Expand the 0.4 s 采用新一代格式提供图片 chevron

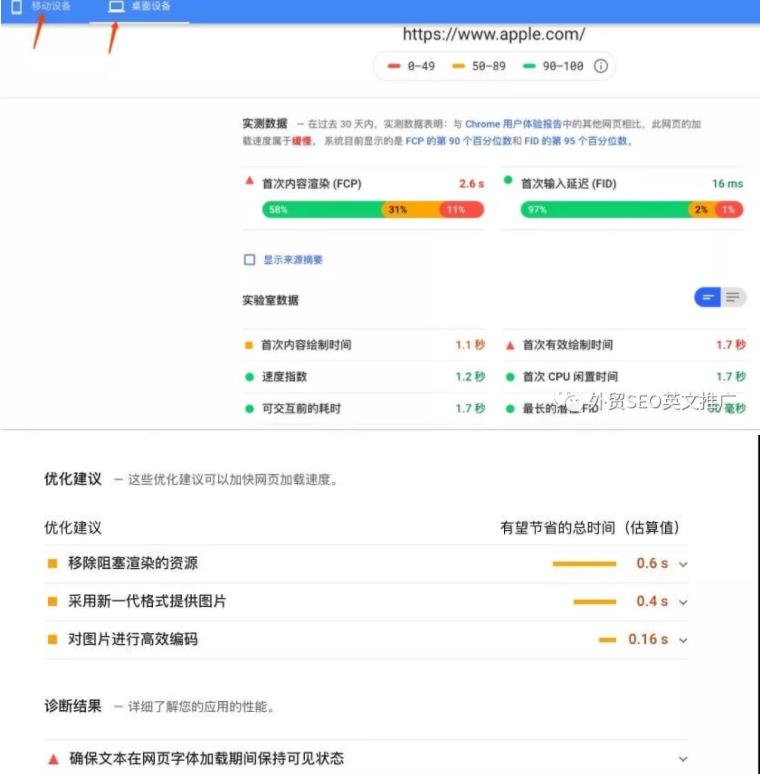(684, 602)
